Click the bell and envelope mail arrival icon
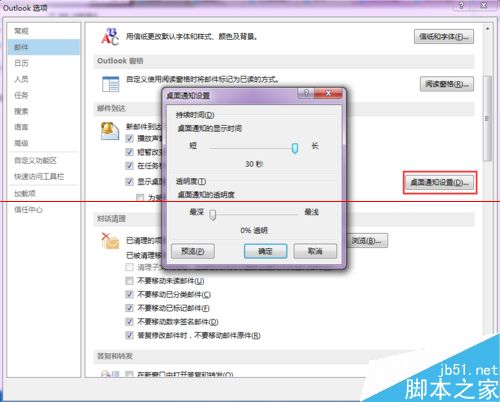The width and height of the screenshot is (500, 402). coord(110,131)
